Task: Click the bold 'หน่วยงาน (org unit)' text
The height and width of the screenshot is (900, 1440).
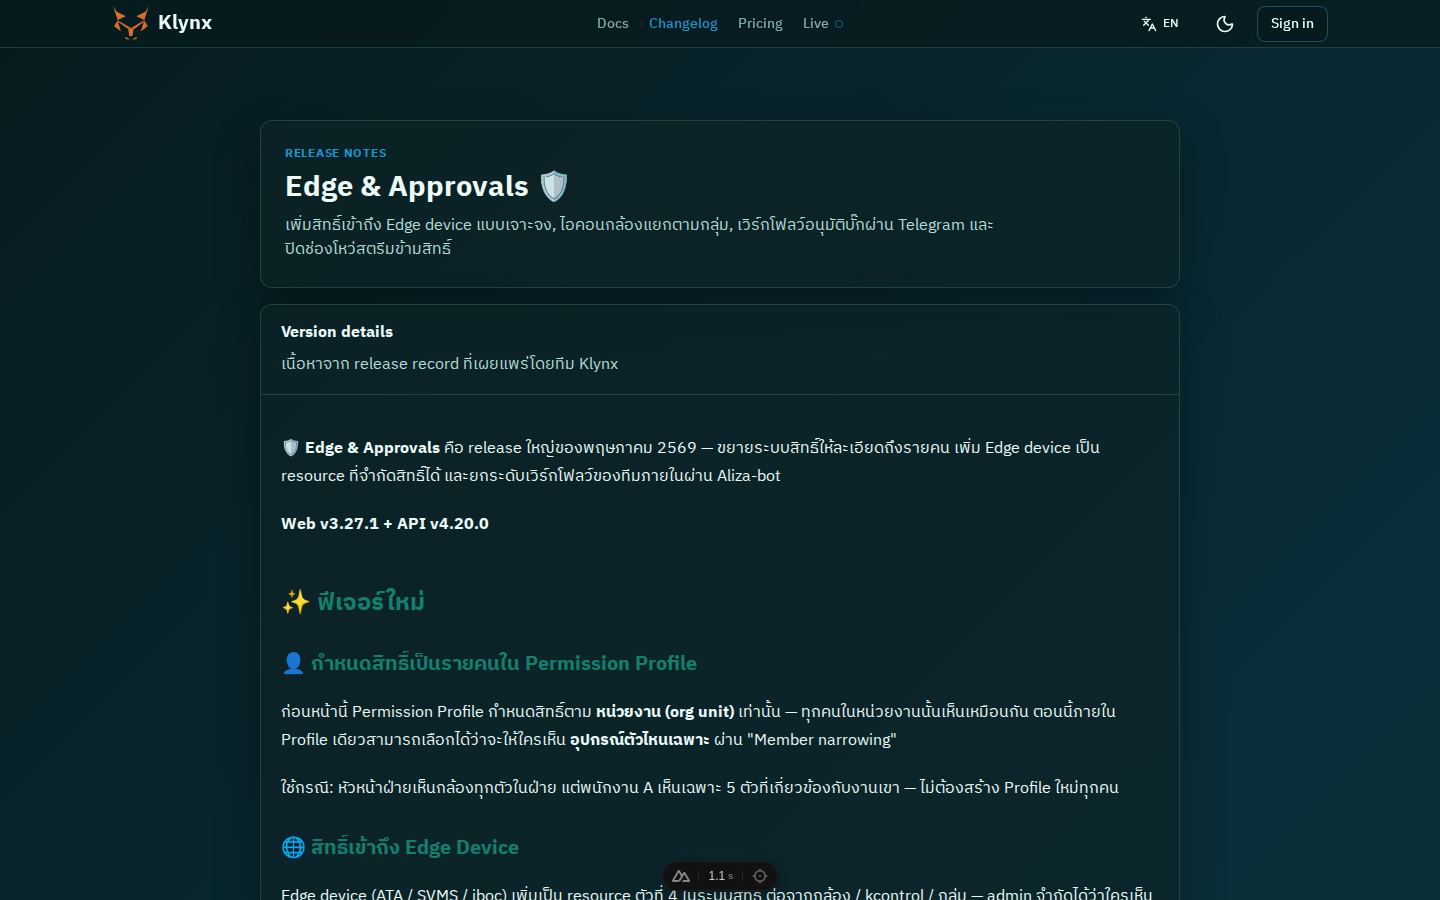Action: click(665, 711)
